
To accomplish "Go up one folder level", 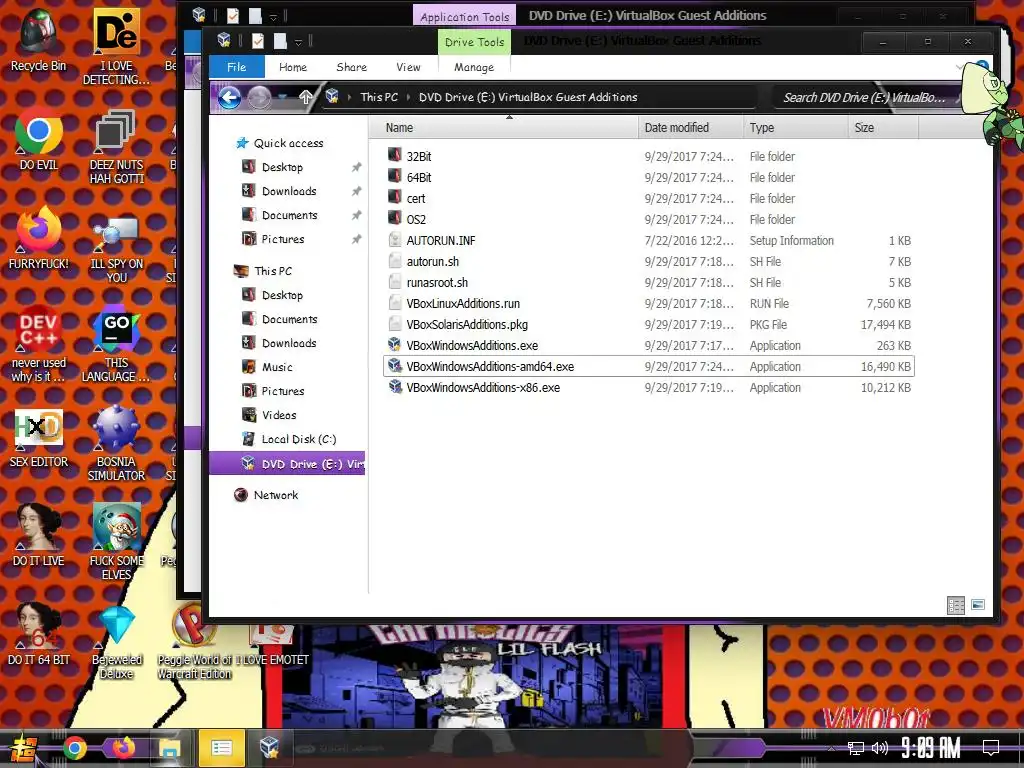I will tap(305, 97).
